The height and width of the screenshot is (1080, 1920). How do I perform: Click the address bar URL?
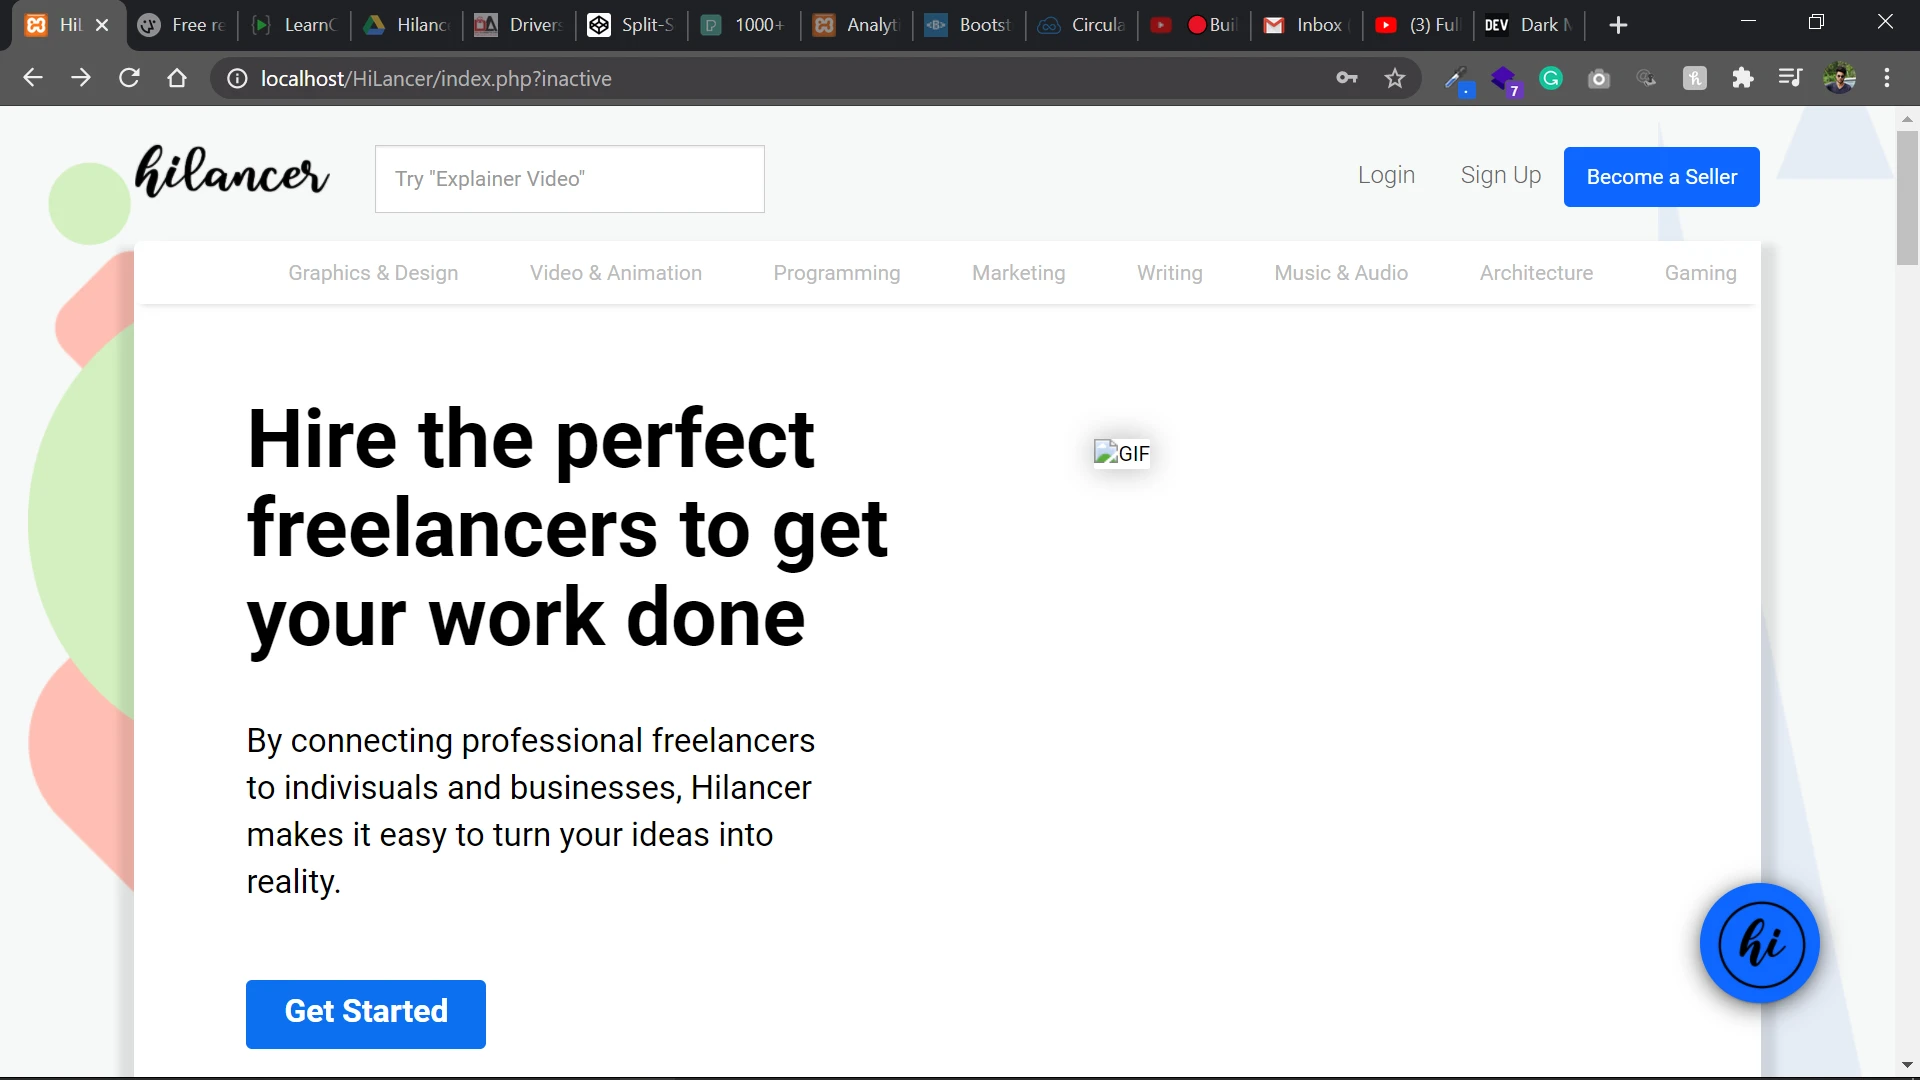[436, 79]
